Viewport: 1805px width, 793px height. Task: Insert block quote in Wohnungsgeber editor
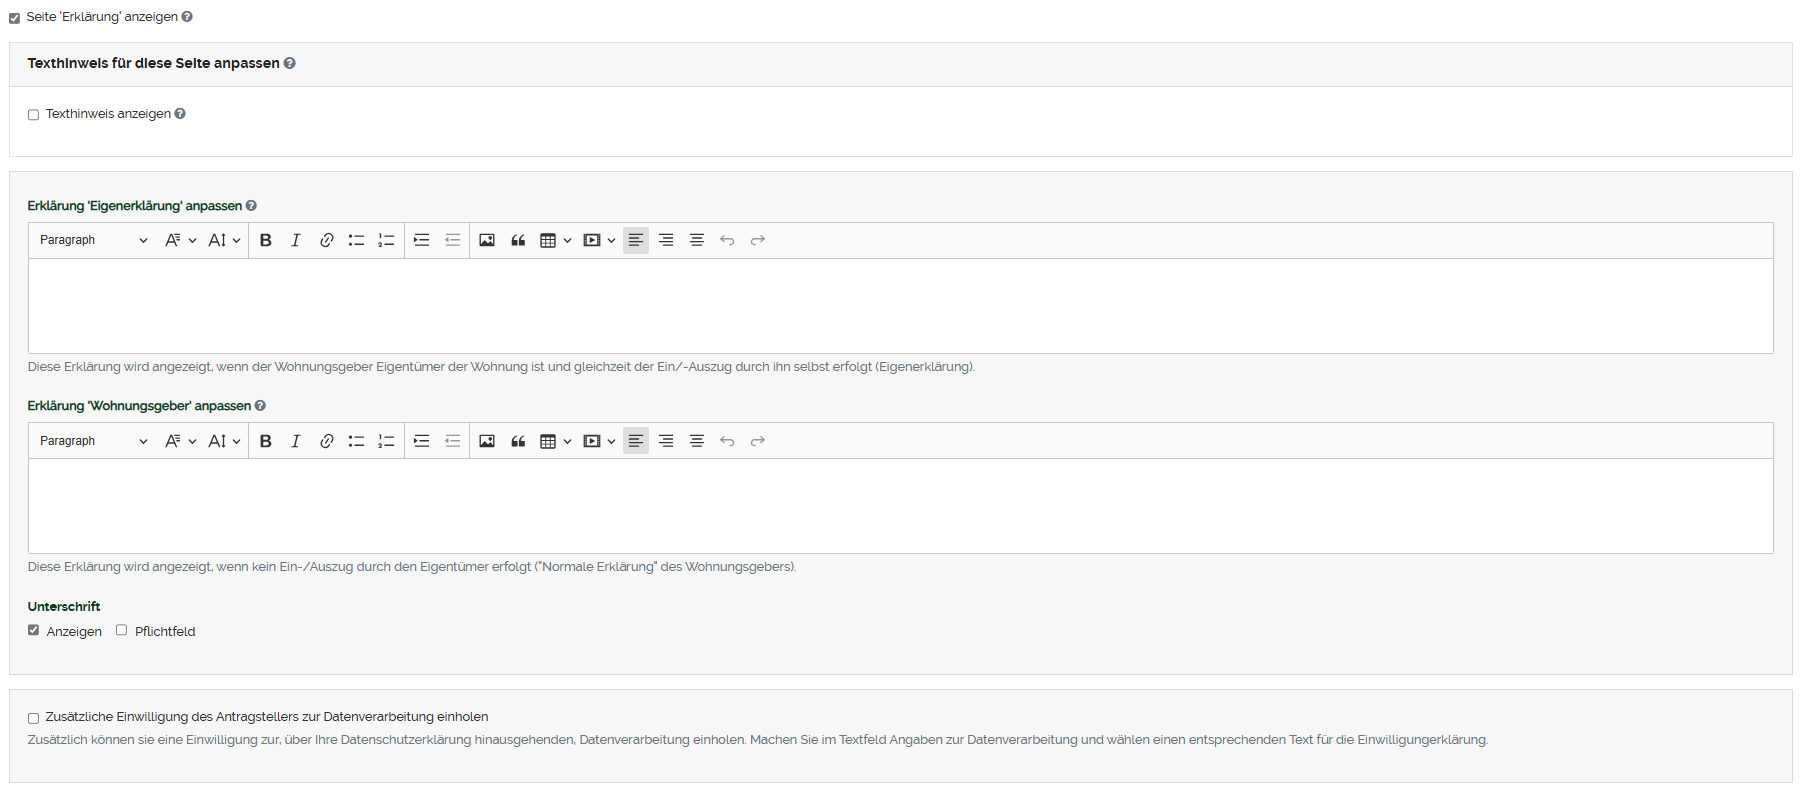pyautogui.click(x=518, y=441)
